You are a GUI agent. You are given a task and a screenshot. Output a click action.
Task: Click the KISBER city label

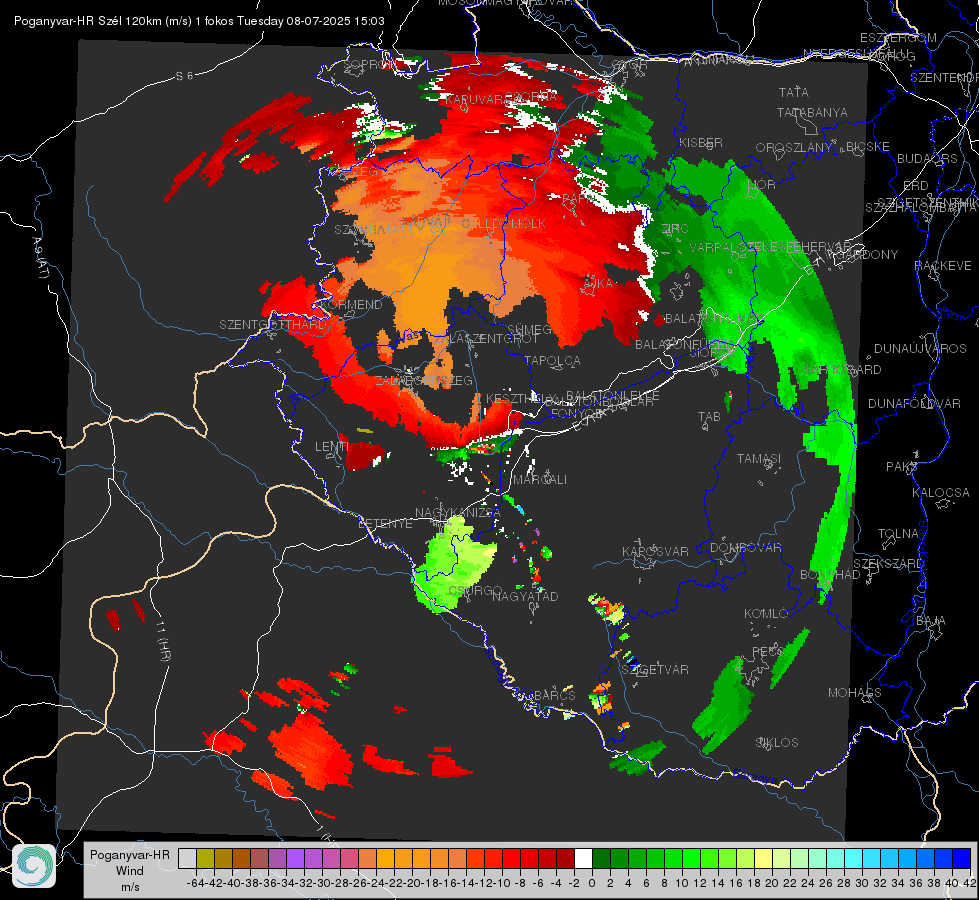(x=701, y=142)
